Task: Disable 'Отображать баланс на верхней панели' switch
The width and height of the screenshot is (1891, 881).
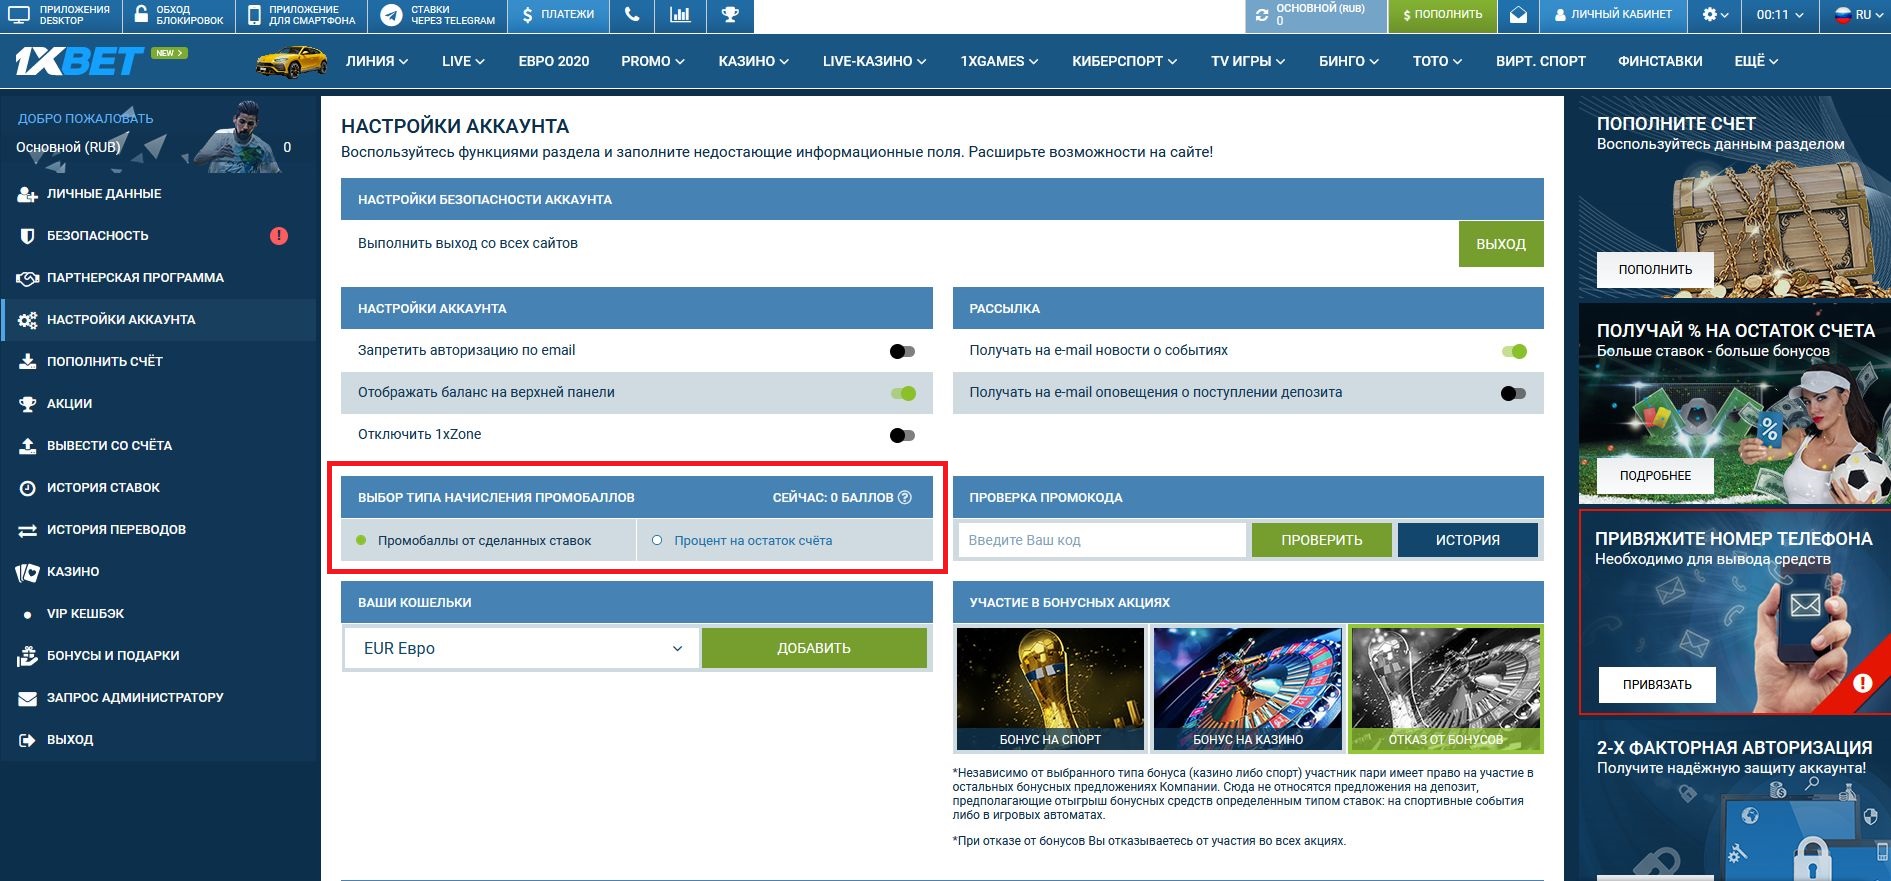Action: point(903,393)
